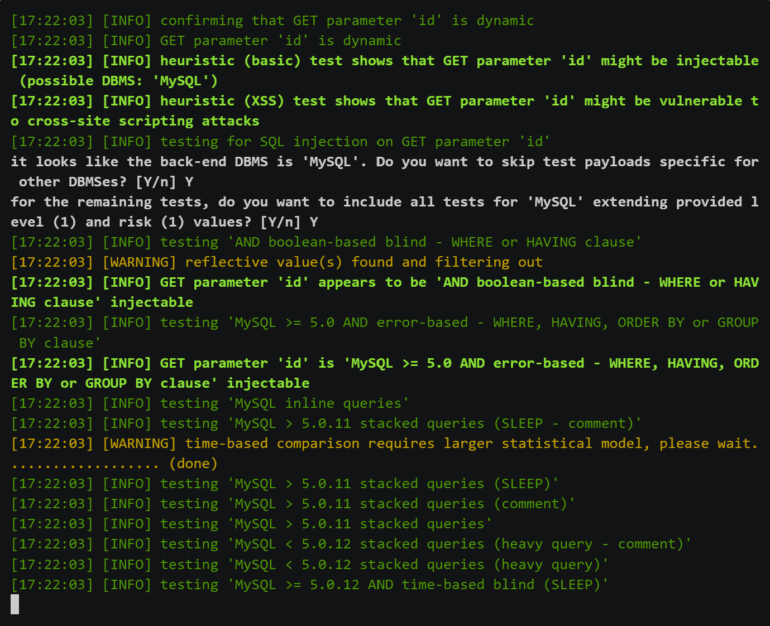Click the reflective value(s) WARNING line
Image resolution: width=770 pixels, height=626 pixels.
click(277, 262)
